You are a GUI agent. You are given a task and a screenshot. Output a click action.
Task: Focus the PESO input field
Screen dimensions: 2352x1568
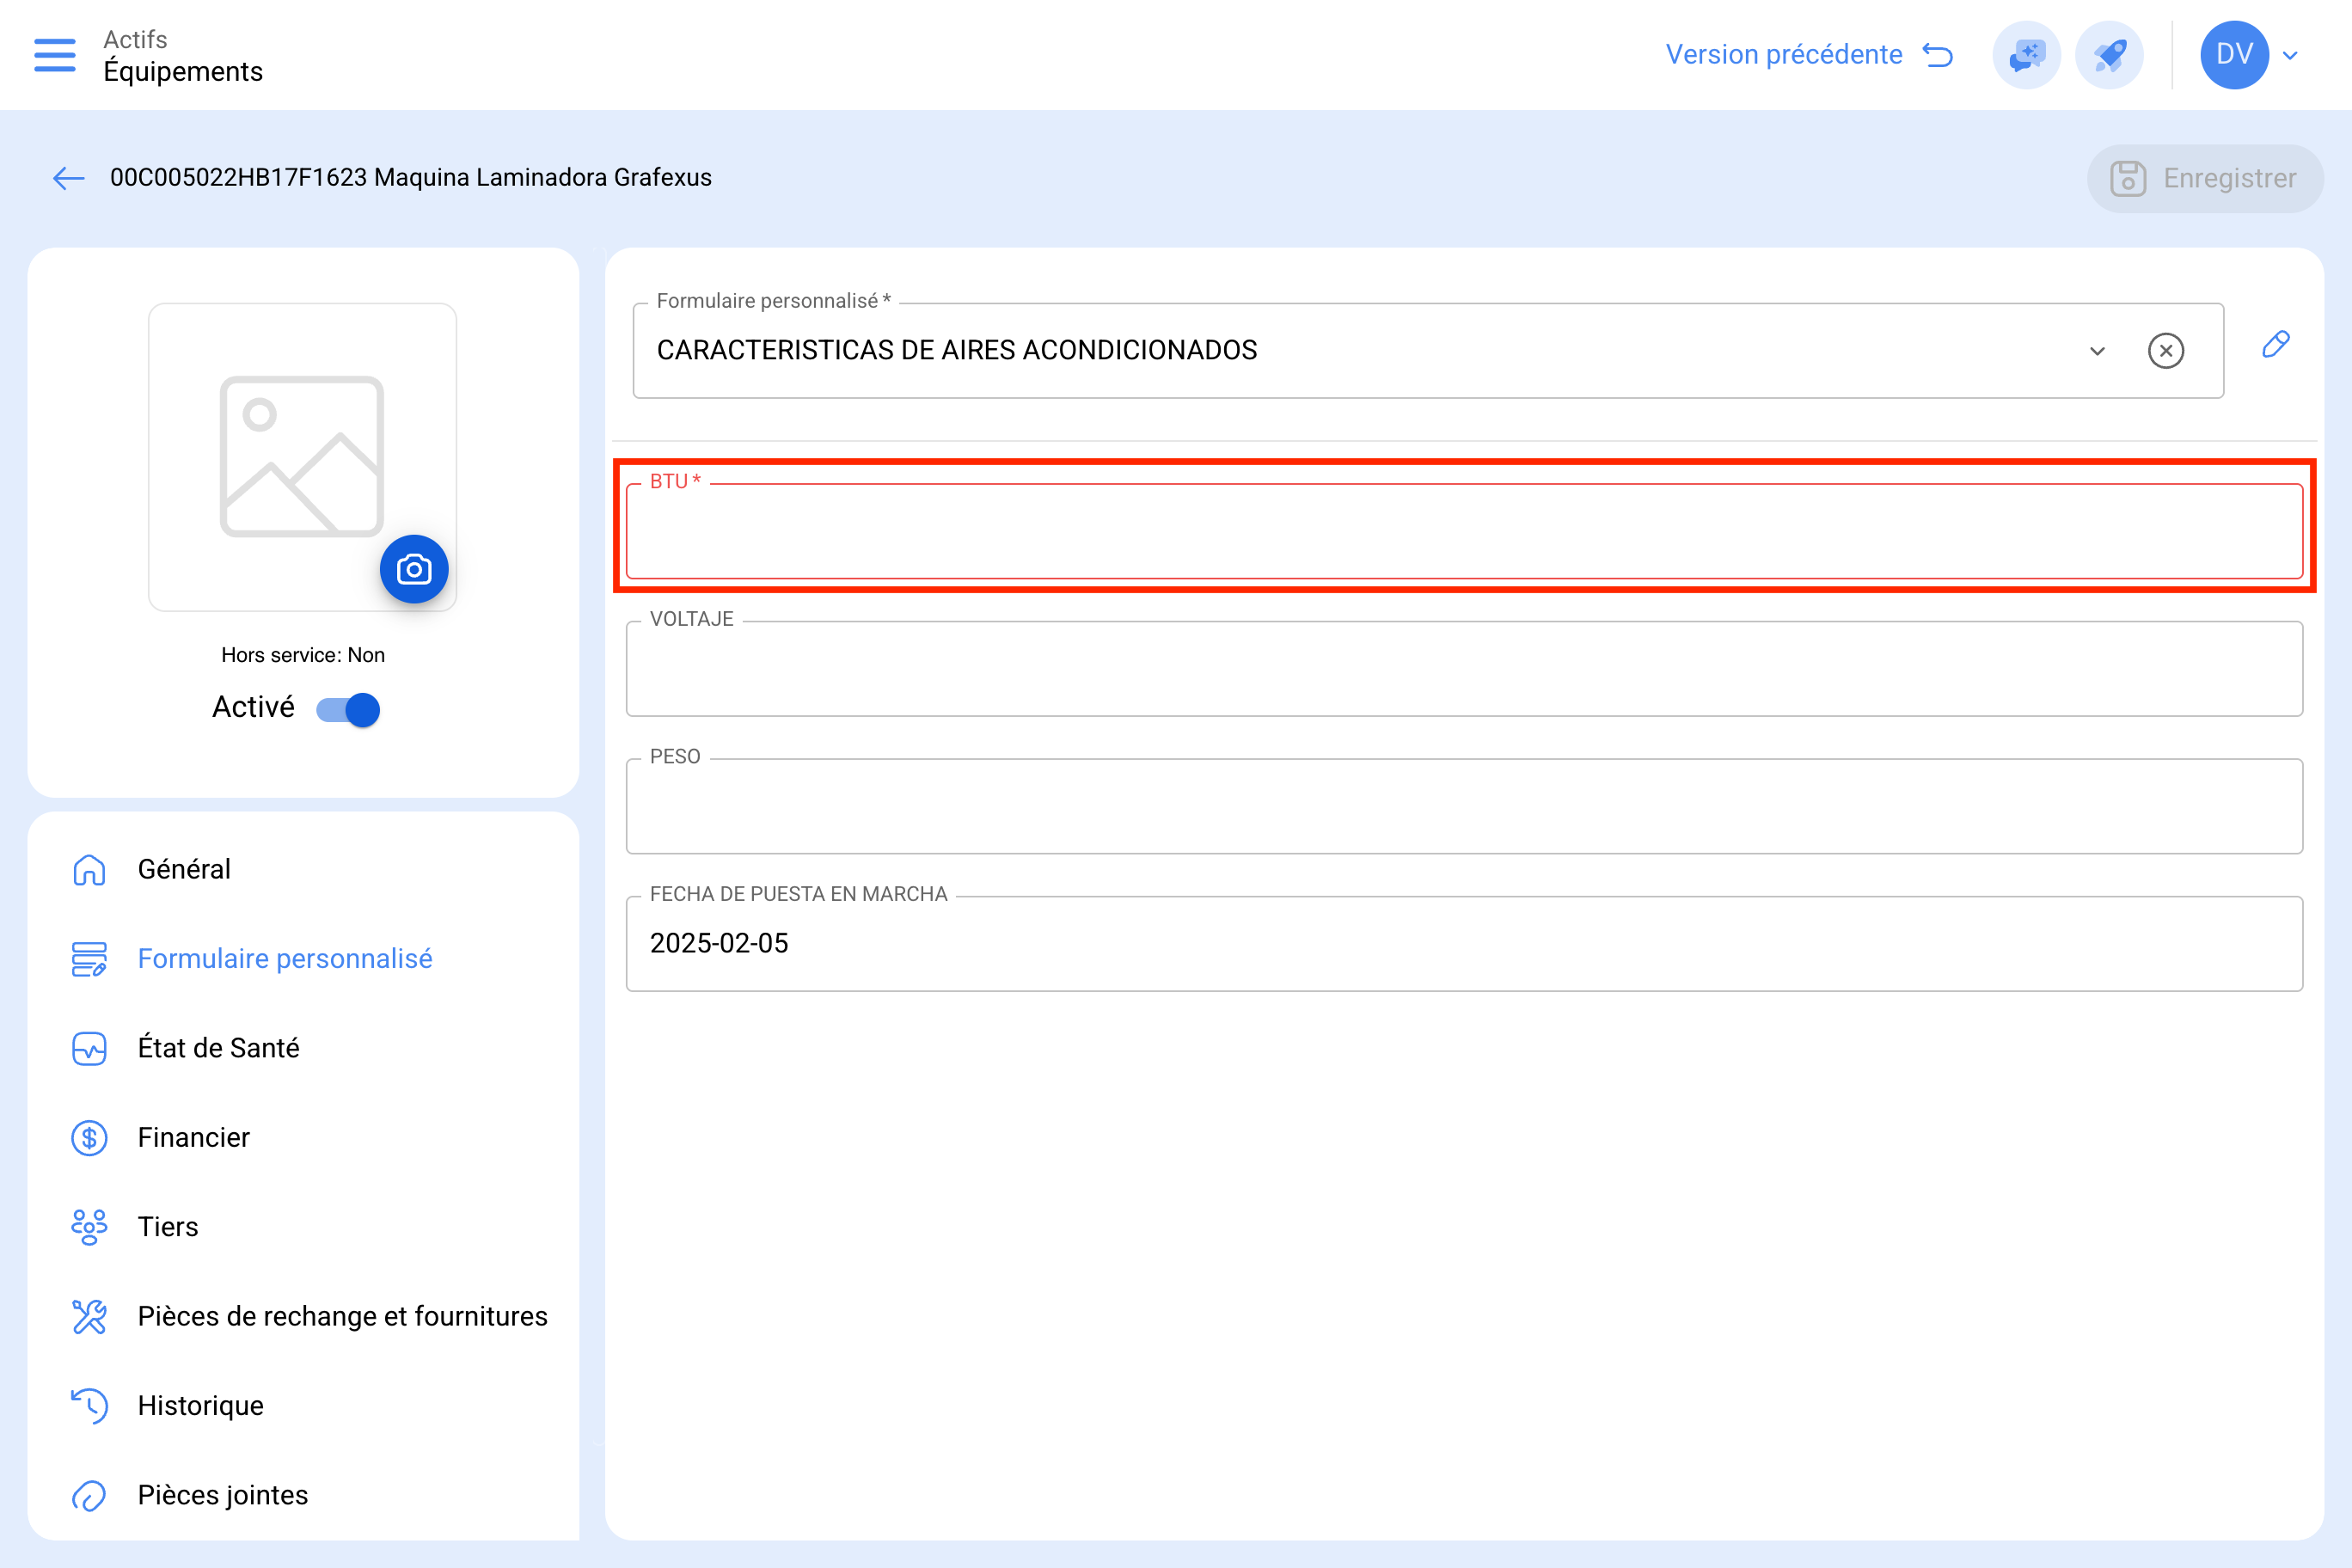click(x=1464, y=806)
